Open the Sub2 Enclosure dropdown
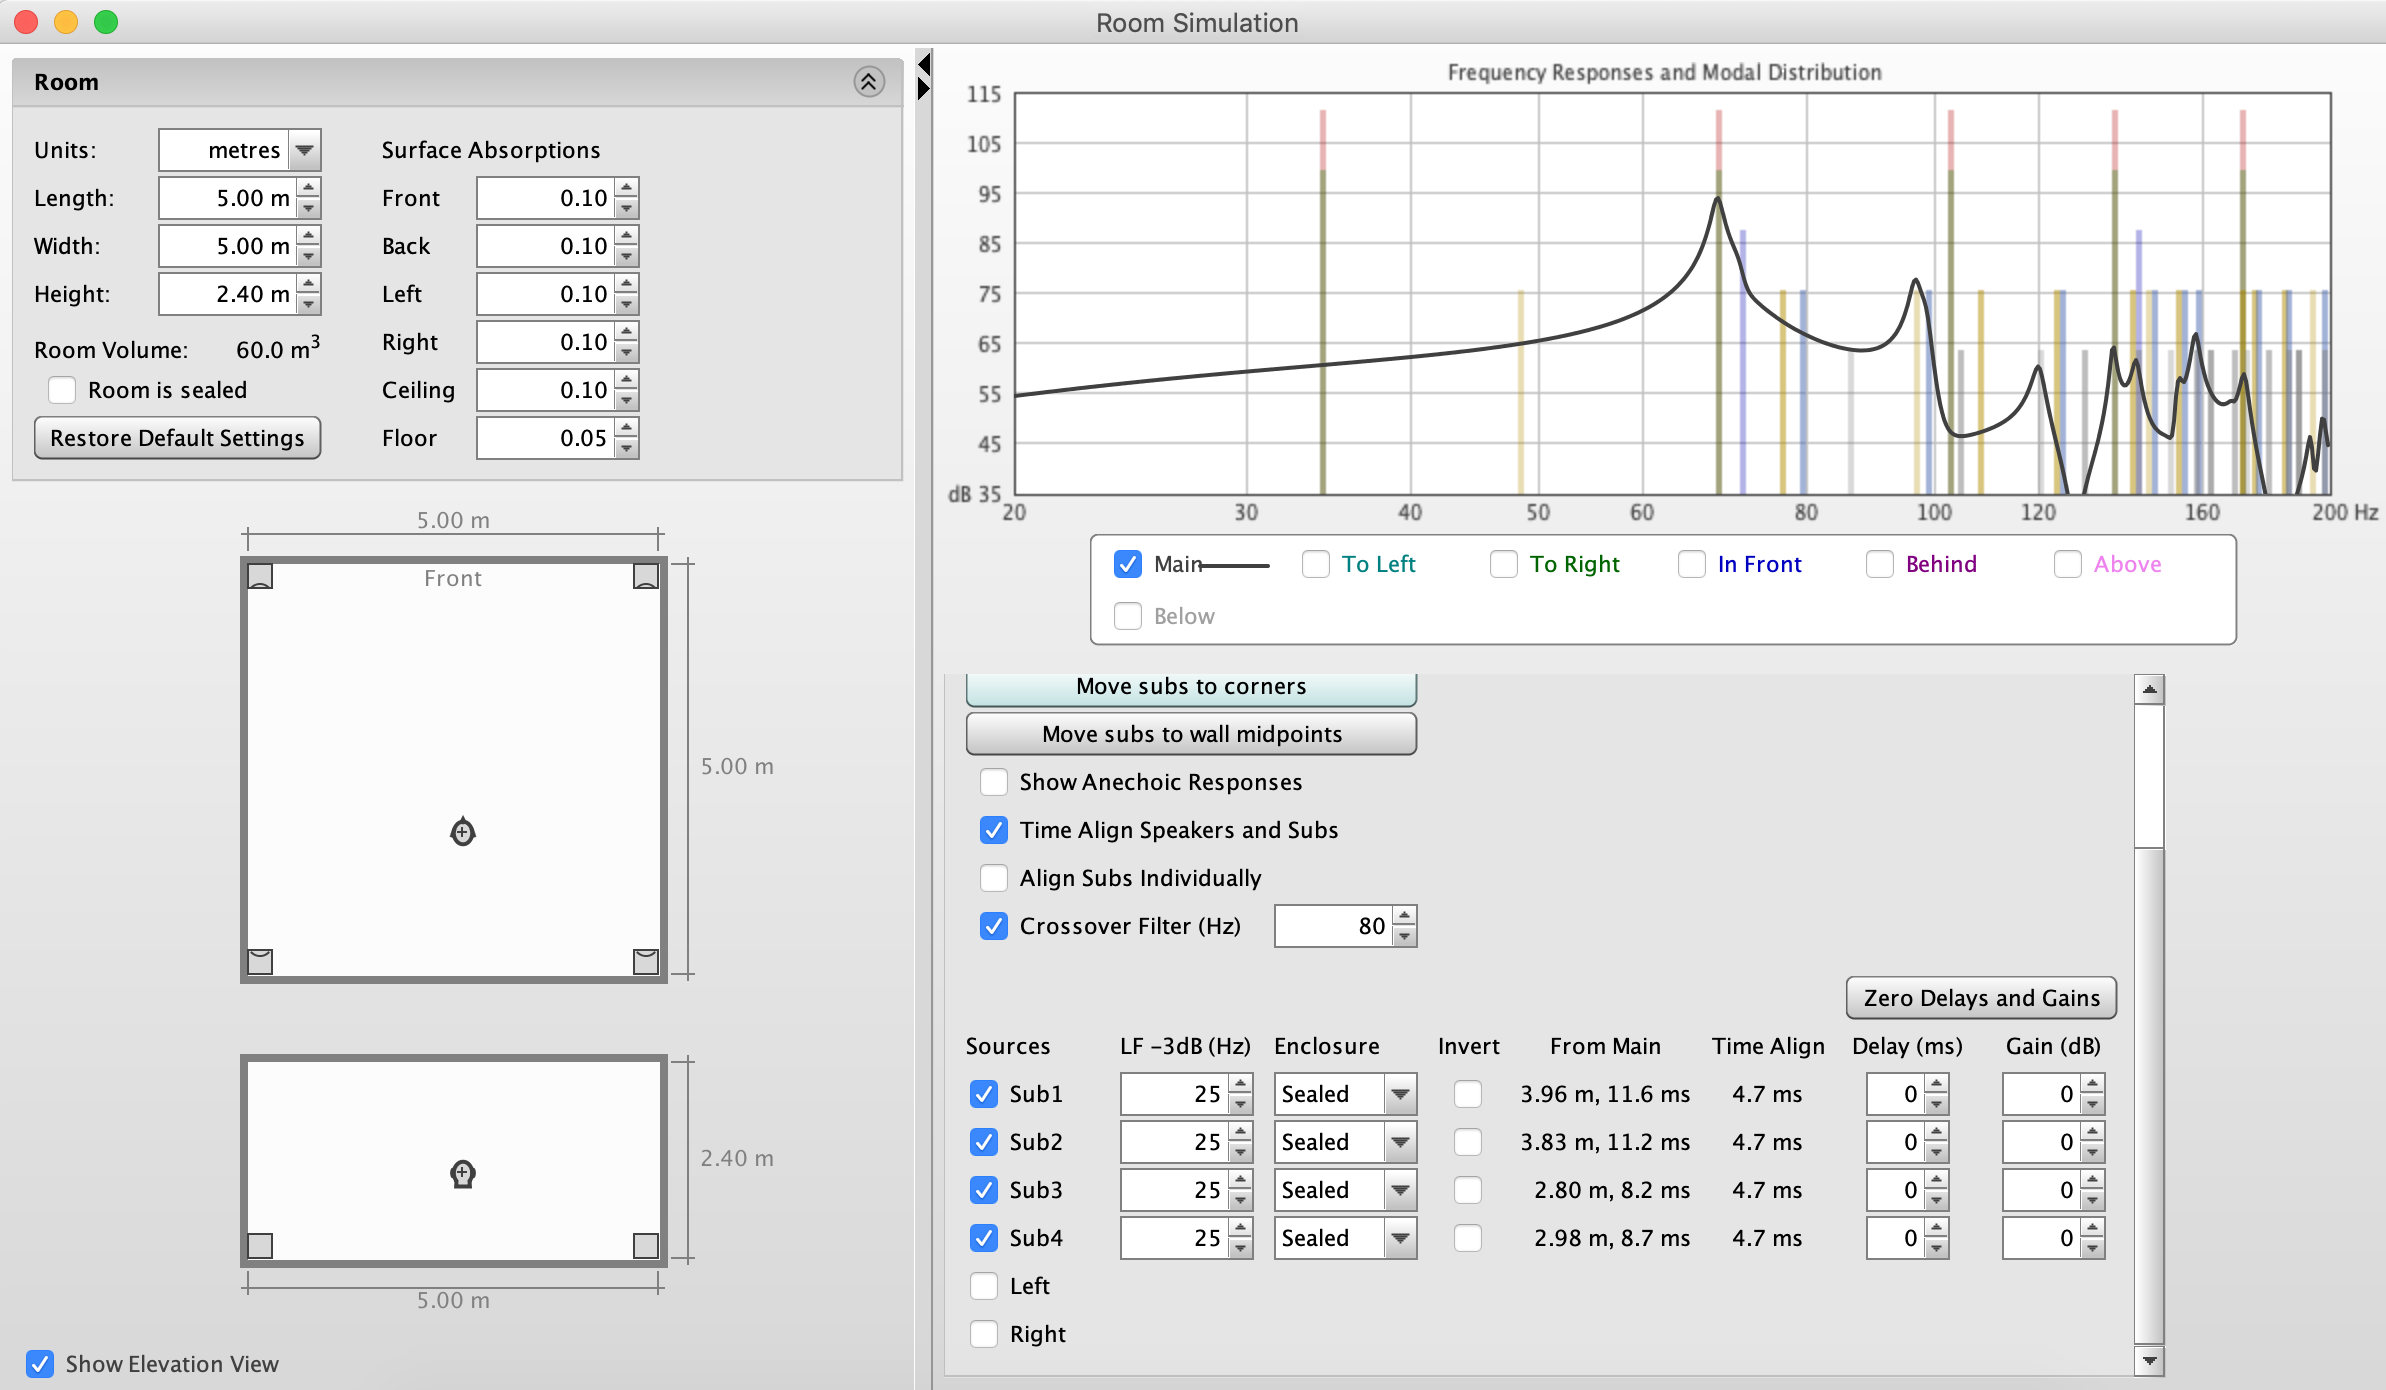 [1400, 1142]
